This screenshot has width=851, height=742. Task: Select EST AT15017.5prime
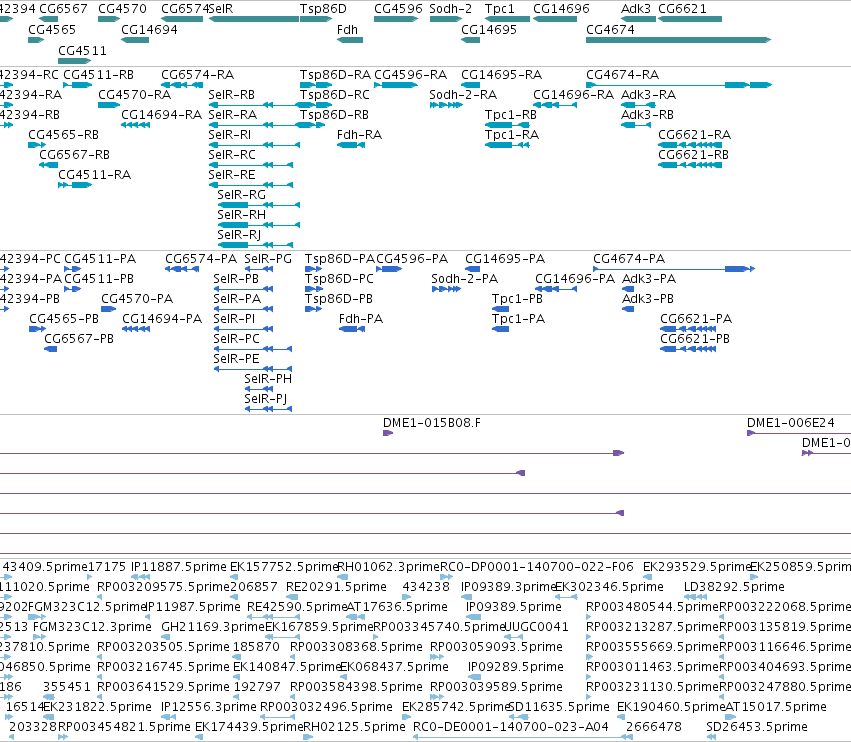tap(731, 717)
